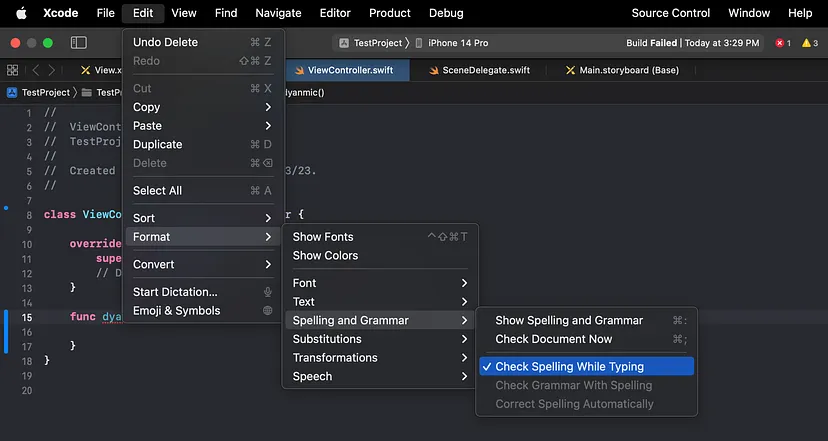The height and width of the screenshot is (441, 828).
Task: Click the 'override' keyword on line 10
Action: [x=95, y=243]
